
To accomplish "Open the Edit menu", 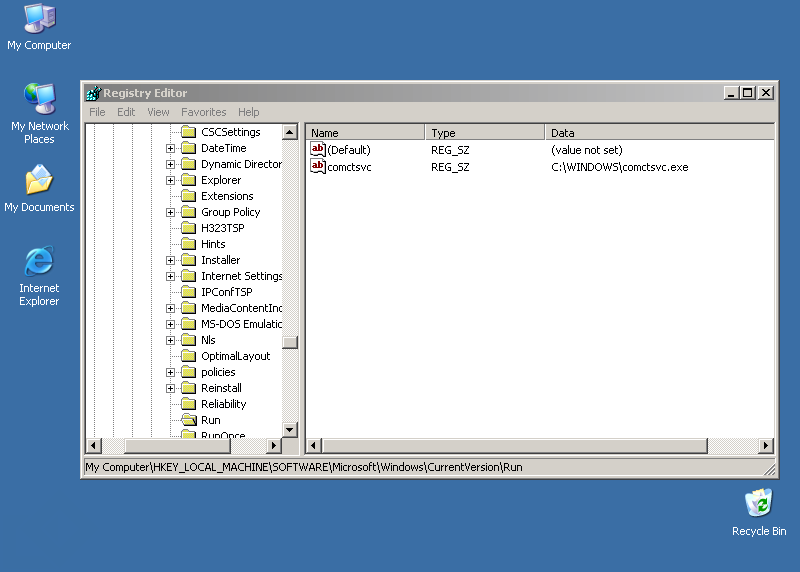I will coord(126,112).
